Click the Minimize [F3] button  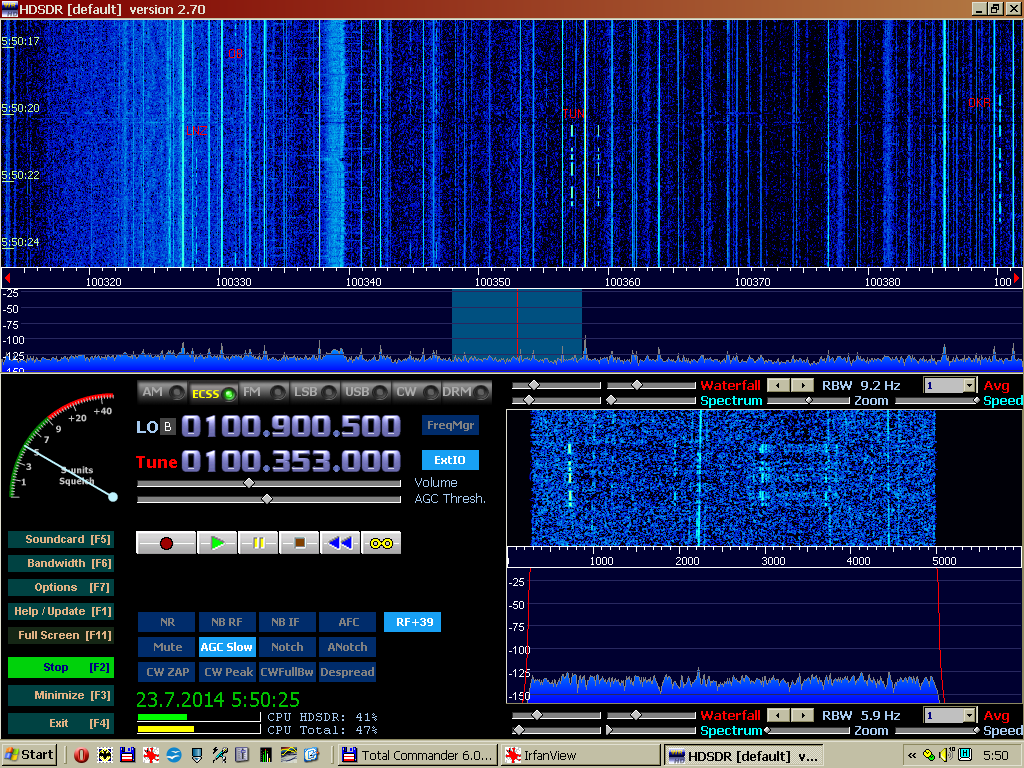coord(61,696)
